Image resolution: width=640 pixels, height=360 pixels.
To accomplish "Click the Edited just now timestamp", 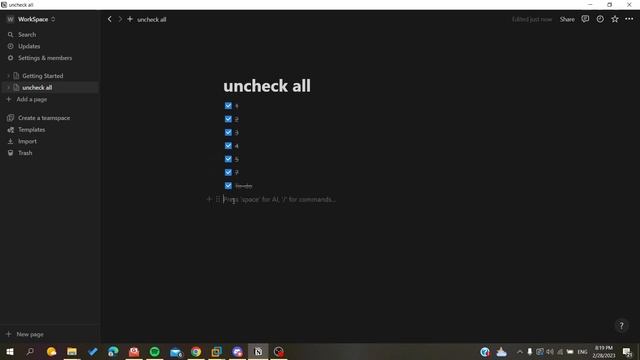I will (532, 20).
